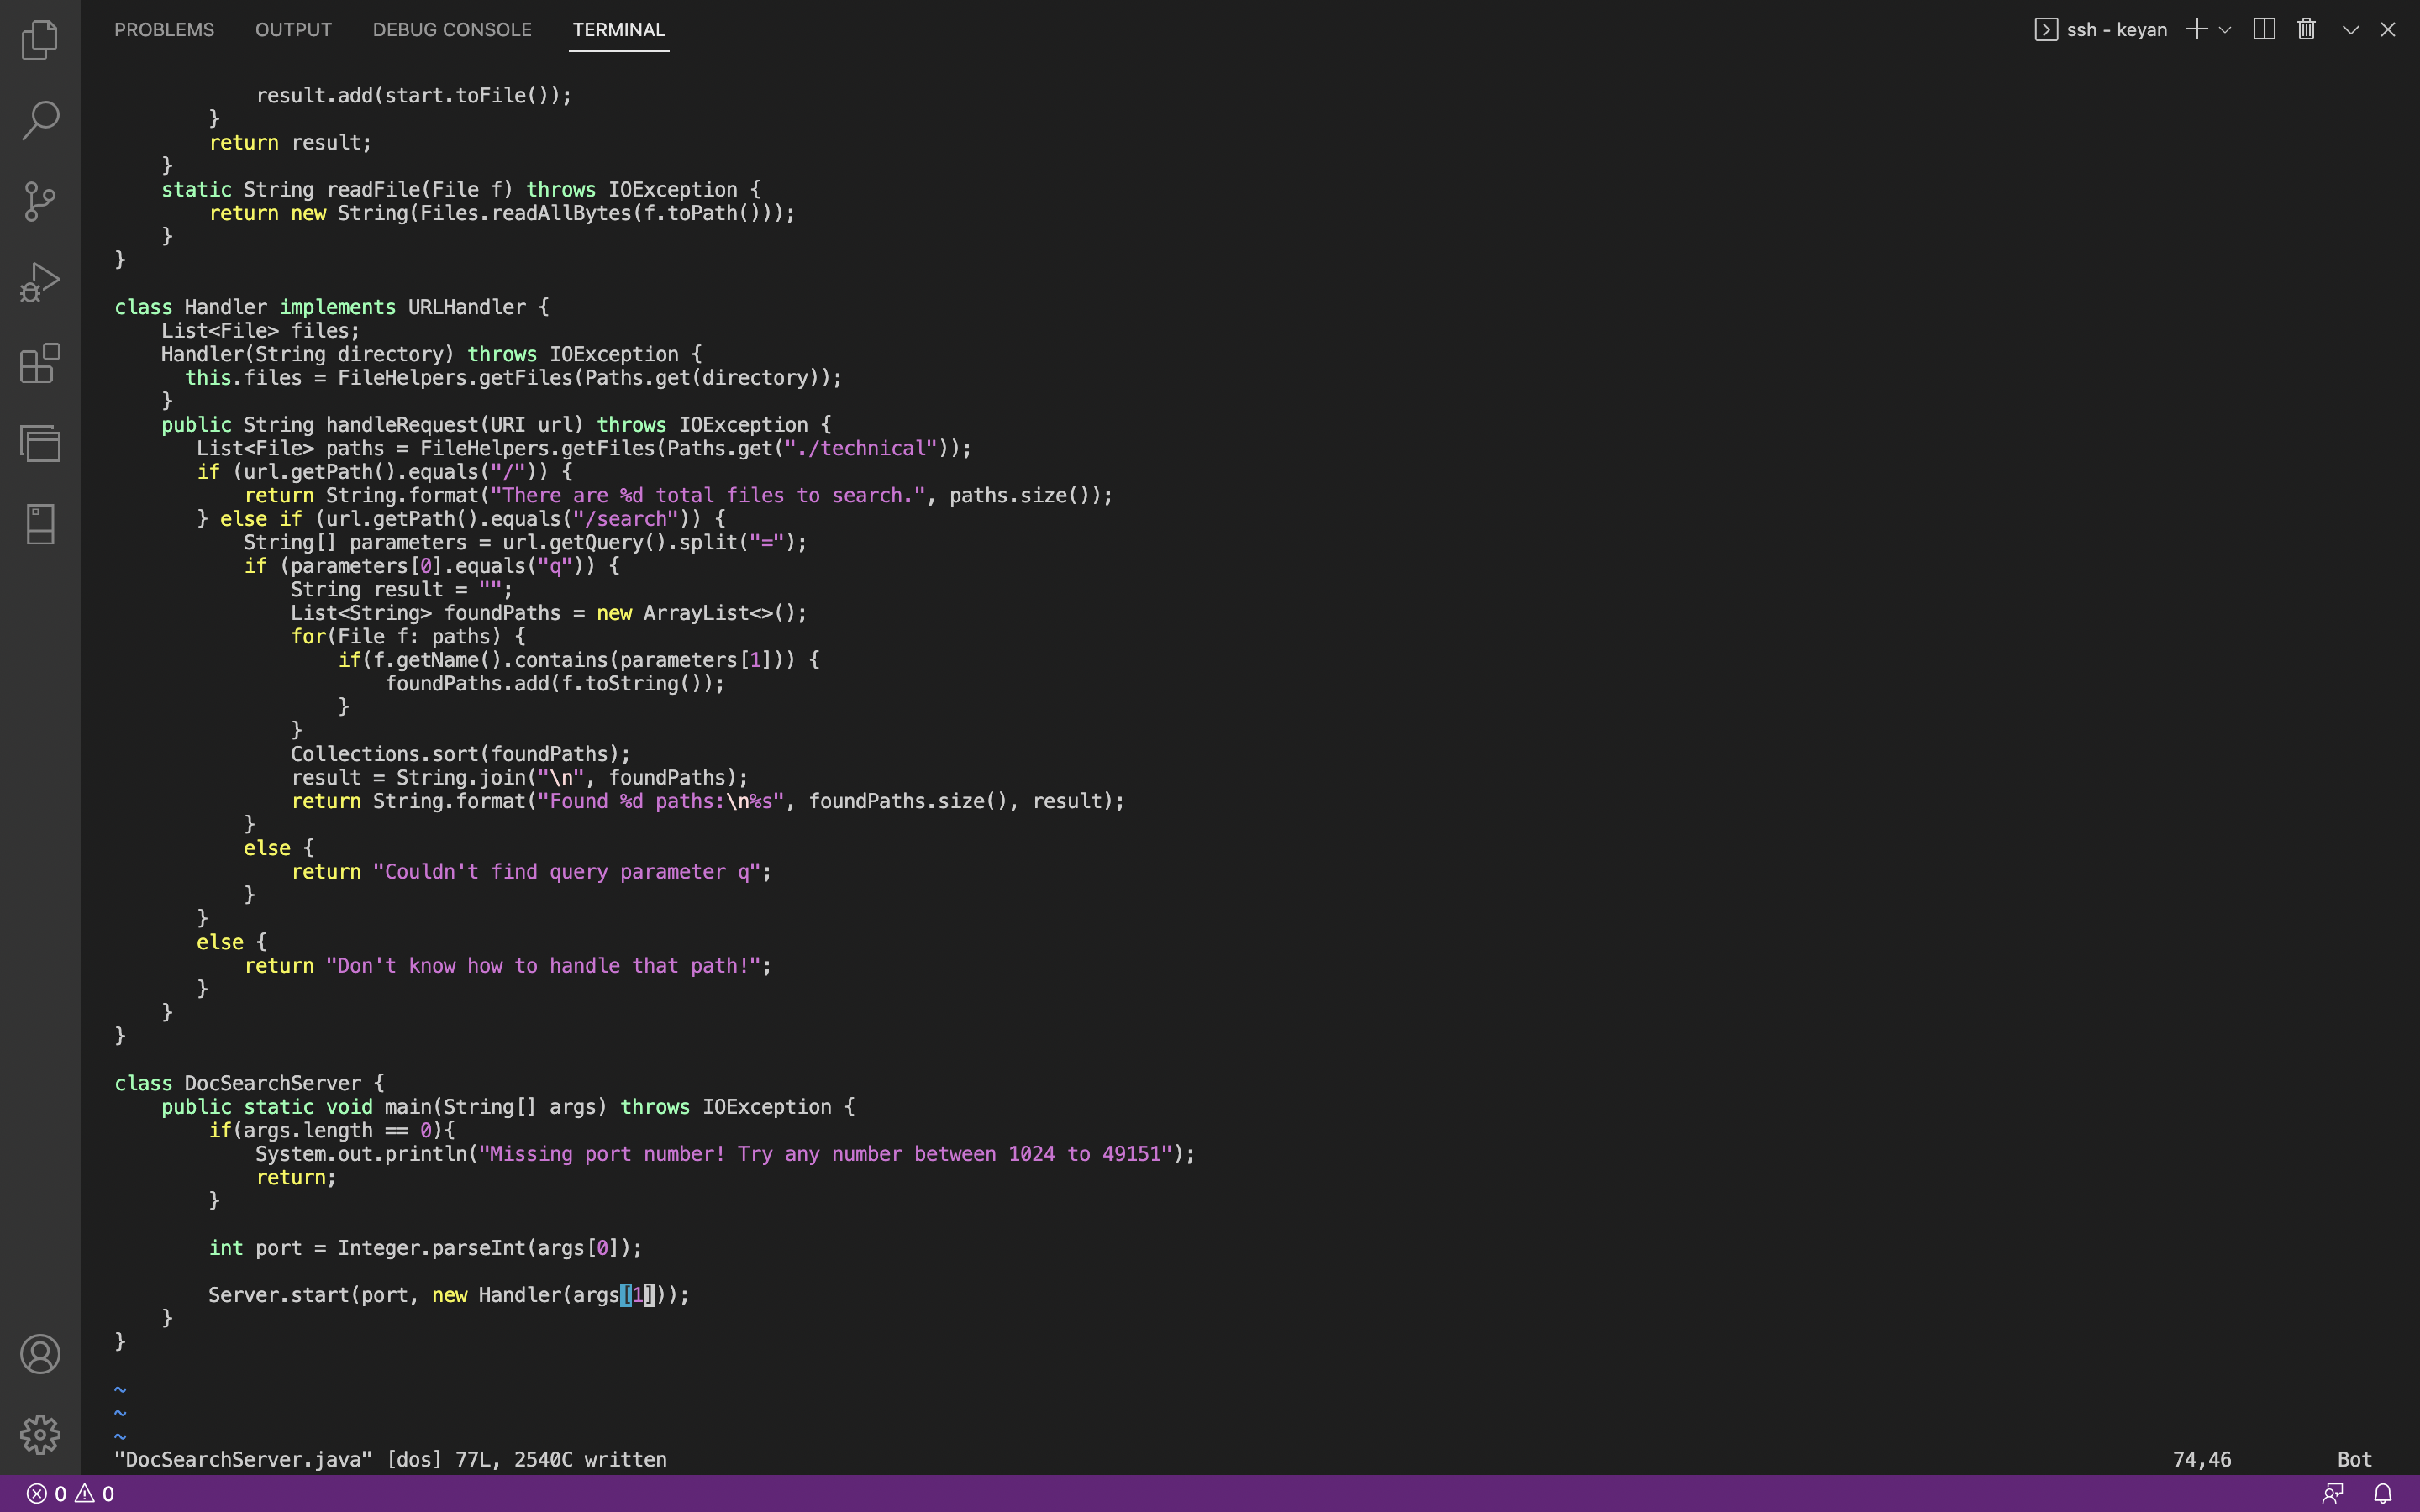Viewport: 2420px width, 1512px height.
Task: Open the Explorer view in activity bar
Action: 40,40
